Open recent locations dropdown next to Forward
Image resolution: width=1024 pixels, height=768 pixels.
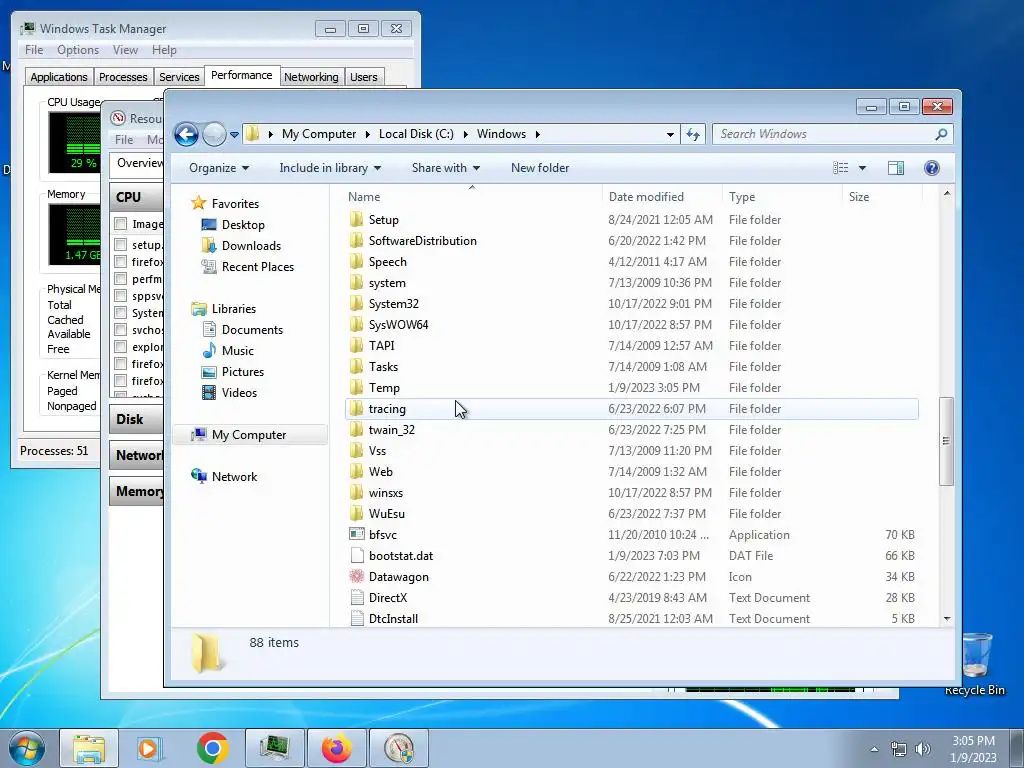click(x=234, y=135)
